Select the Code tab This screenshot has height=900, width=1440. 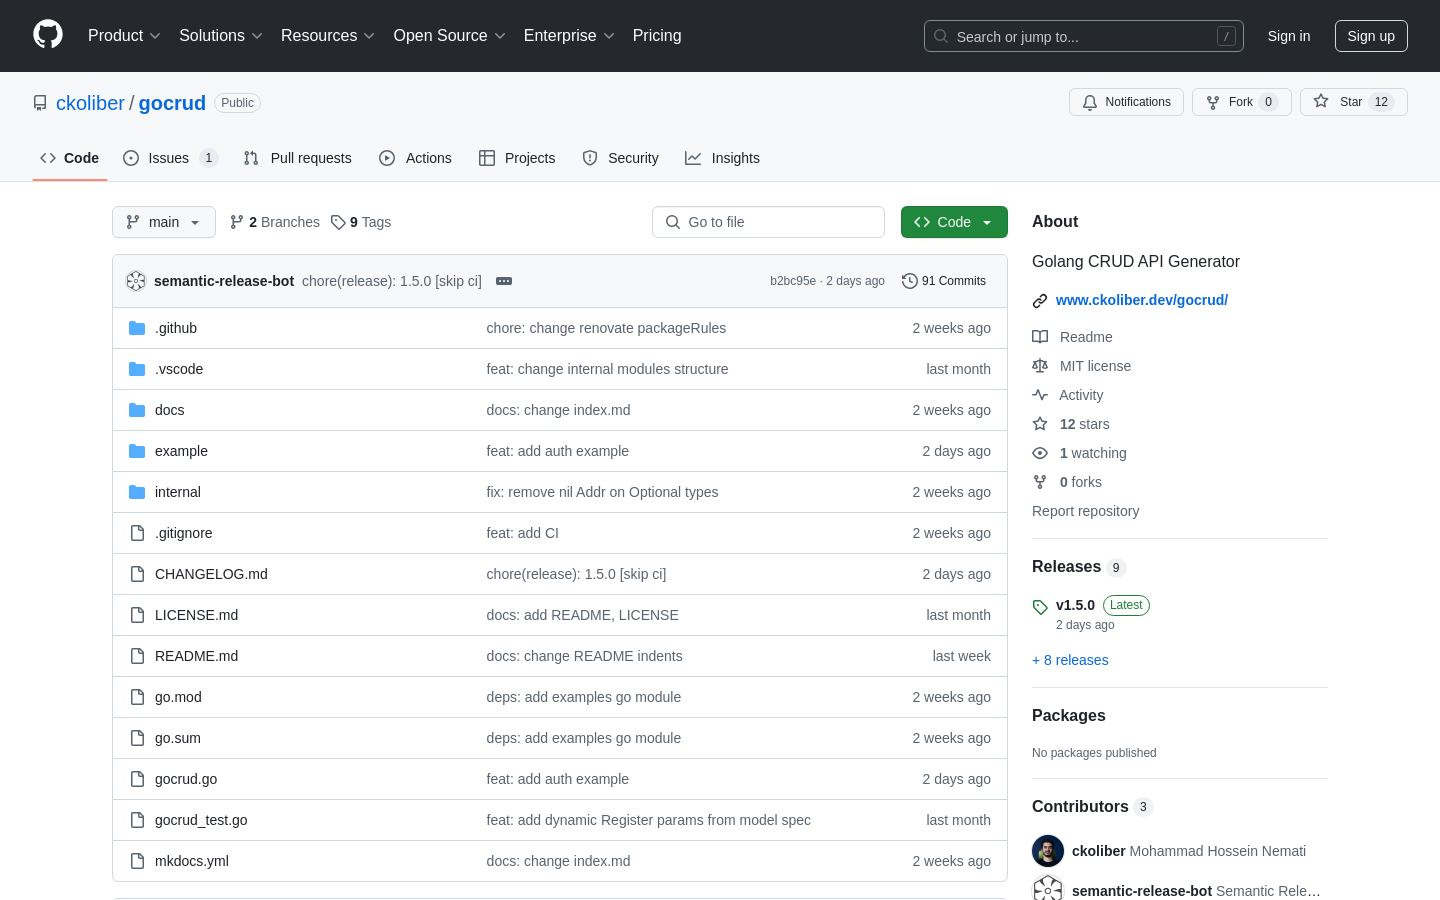tap(70, 158)
